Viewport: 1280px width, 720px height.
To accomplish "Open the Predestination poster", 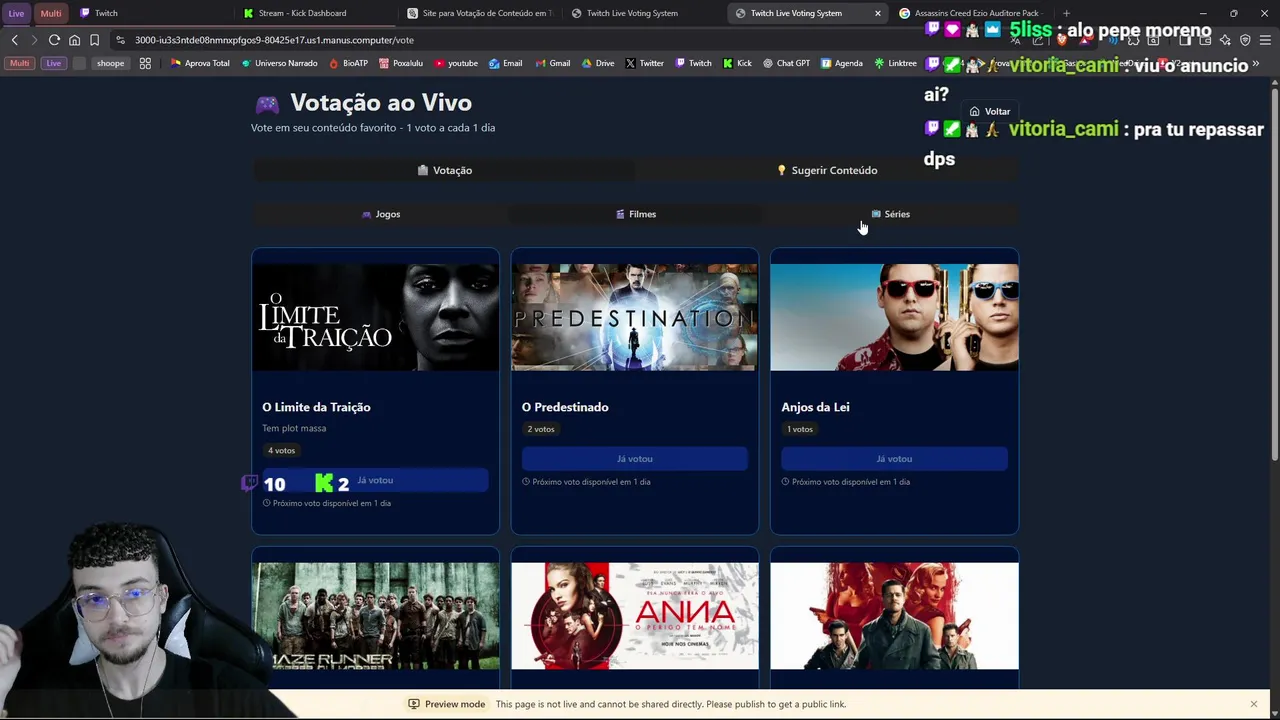I will pos(634,317).
